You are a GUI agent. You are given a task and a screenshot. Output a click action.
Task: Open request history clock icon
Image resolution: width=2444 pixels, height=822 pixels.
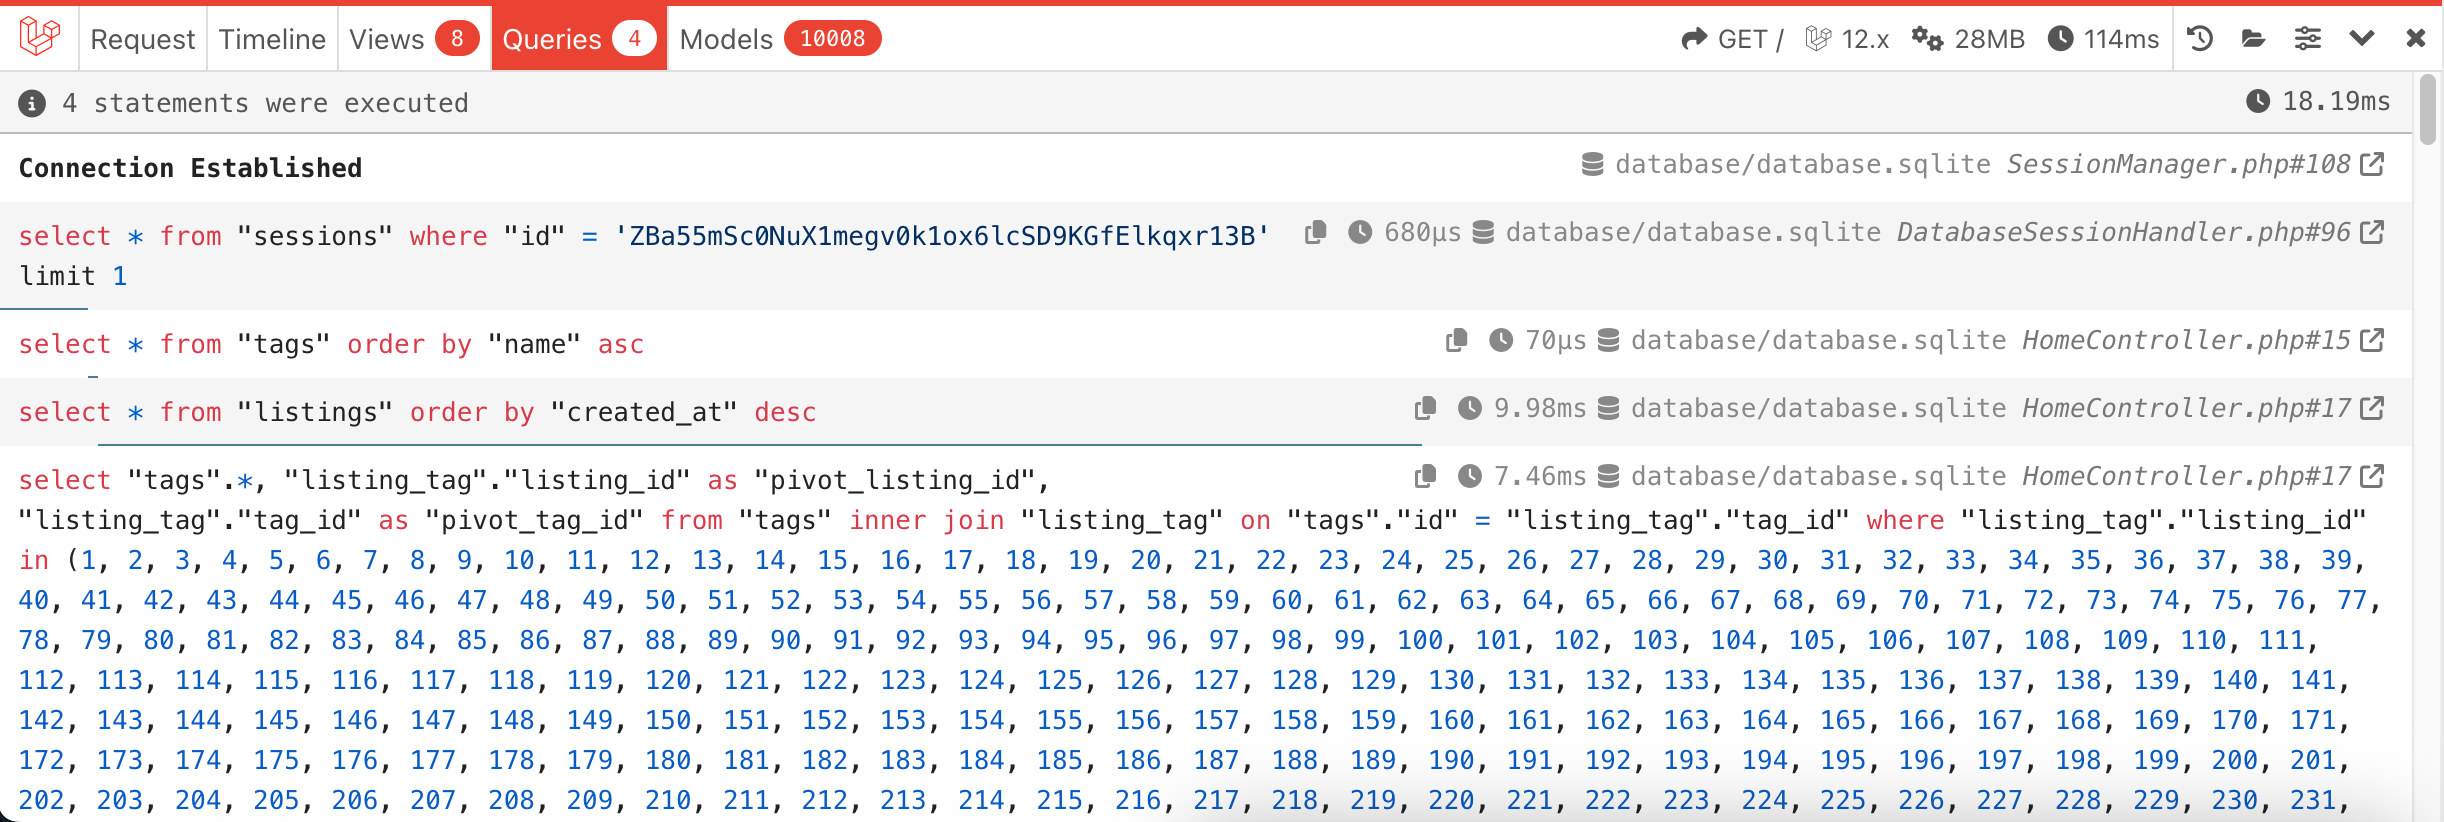click(2200, 39)
